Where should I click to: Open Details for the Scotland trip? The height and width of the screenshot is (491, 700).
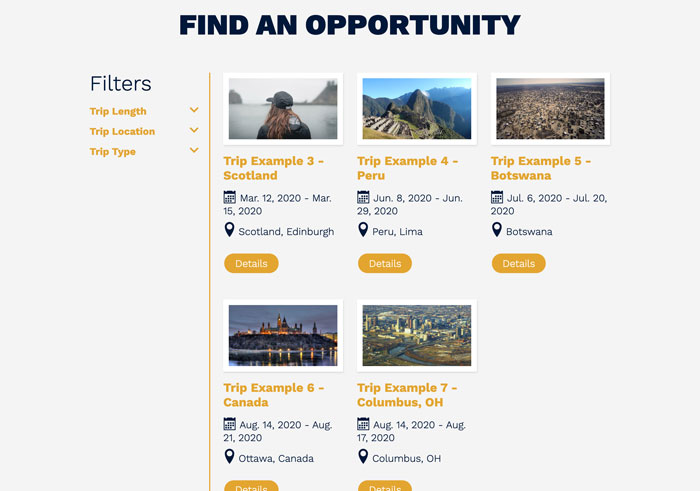[x=251, y=263]
